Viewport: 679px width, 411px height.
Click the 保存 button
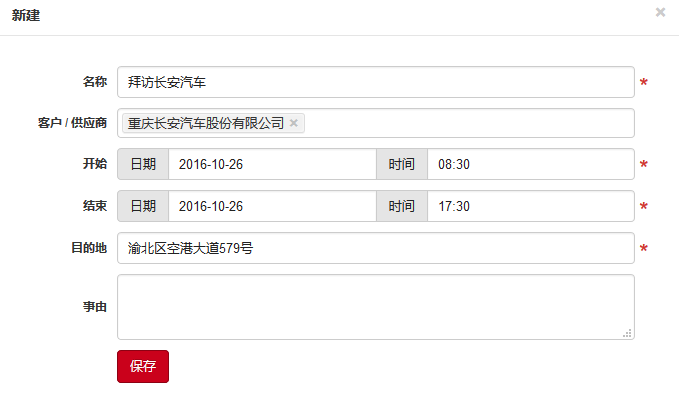(x=143, y=366)
